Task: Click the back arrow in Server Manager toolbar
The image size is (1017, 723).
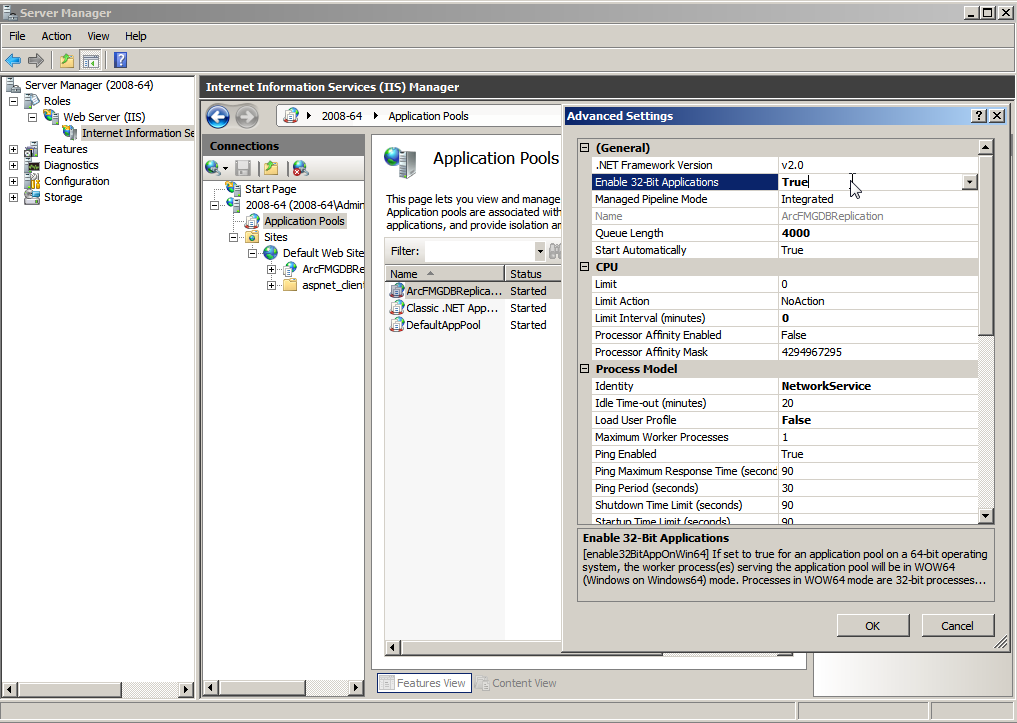Action: click(x=11, y=60)
